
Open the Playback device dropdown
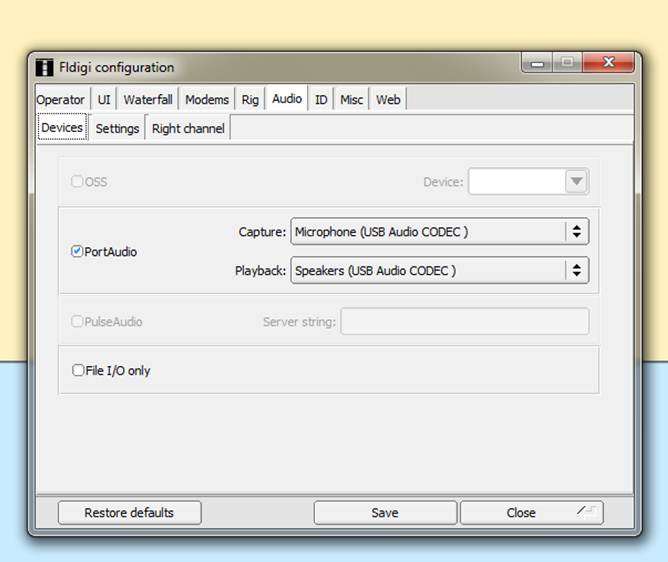tap(439, 271)
